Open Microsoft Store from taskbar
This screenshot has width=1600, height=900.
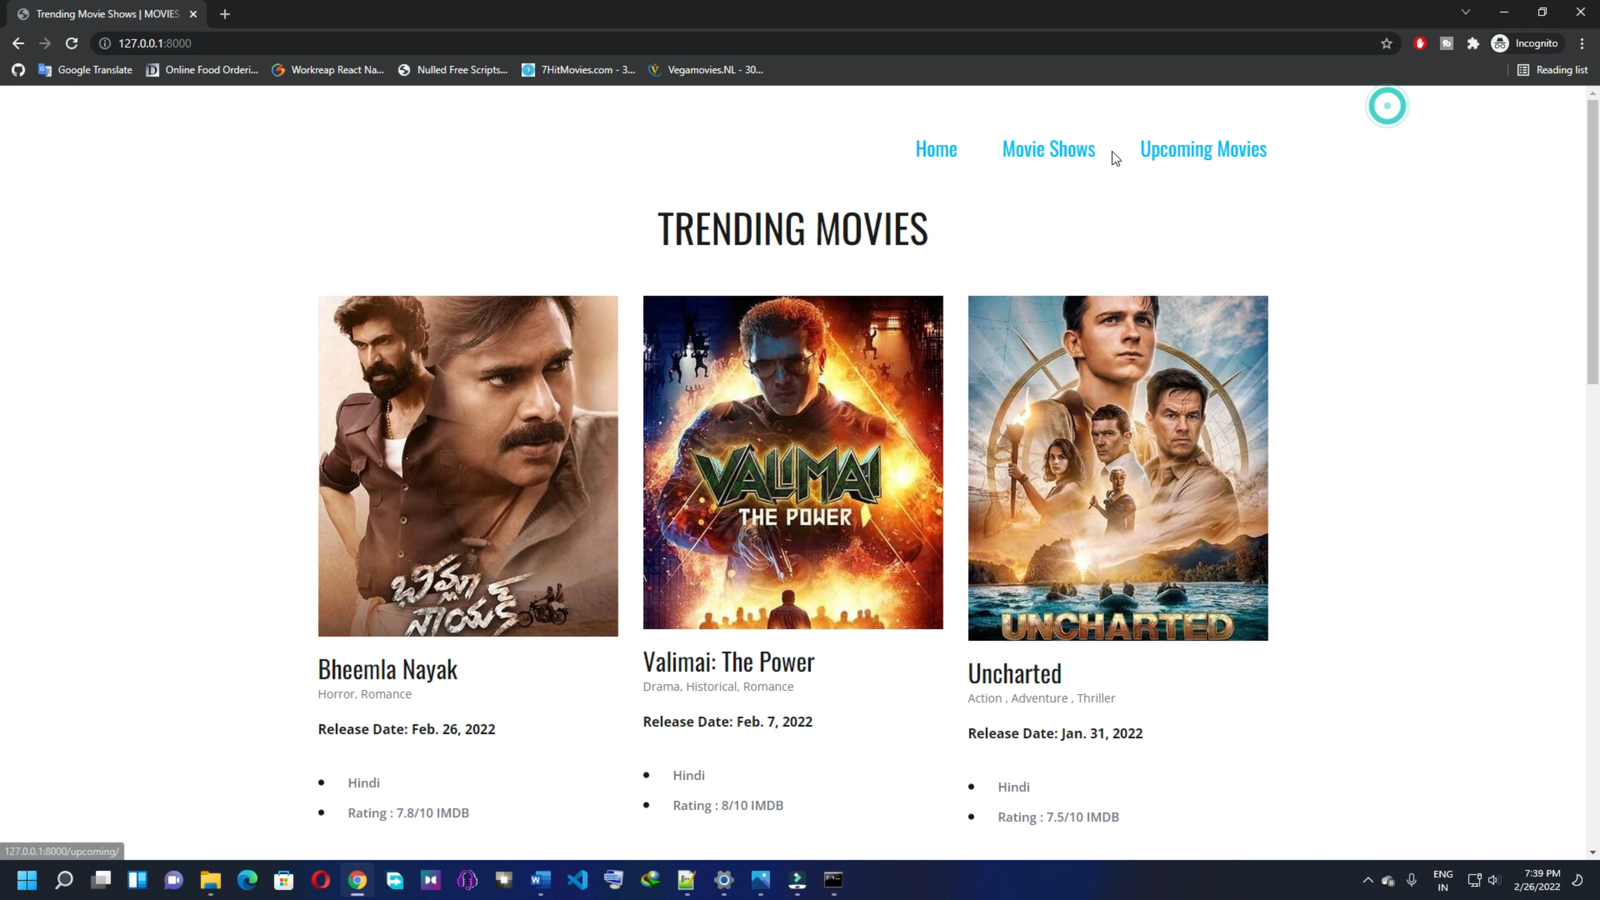point(284,880)
